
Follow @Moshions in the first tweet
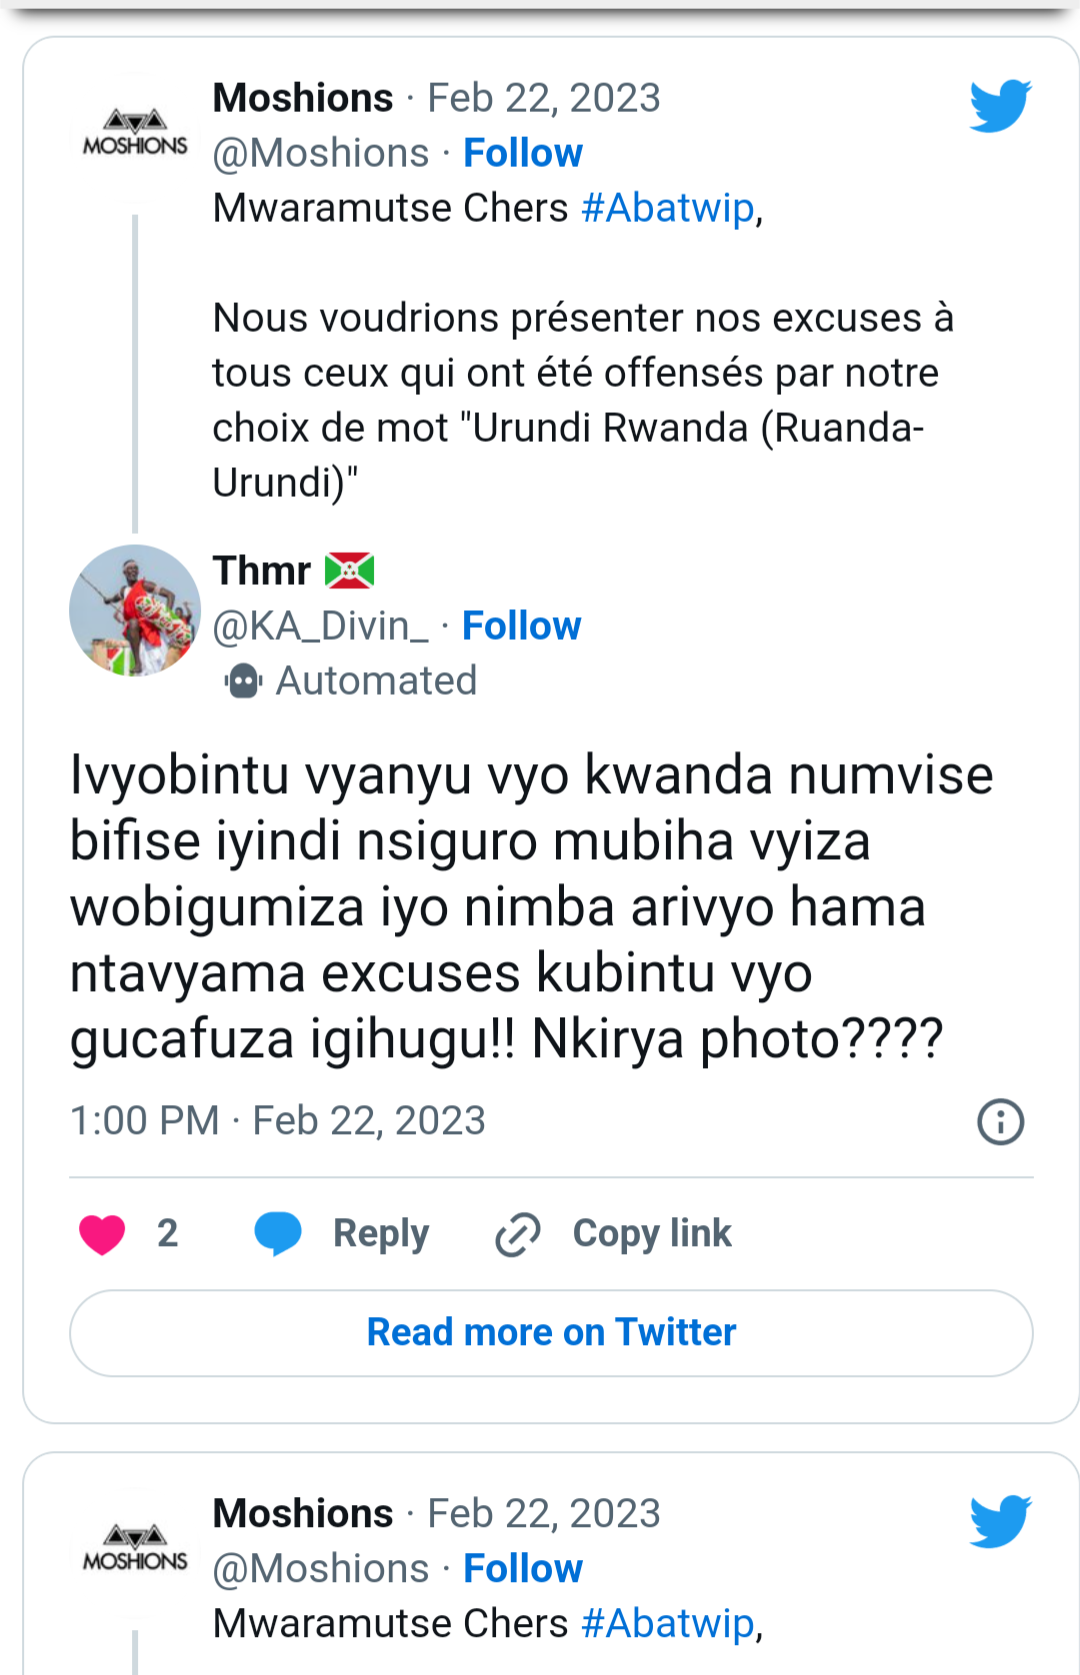point(523,153)
